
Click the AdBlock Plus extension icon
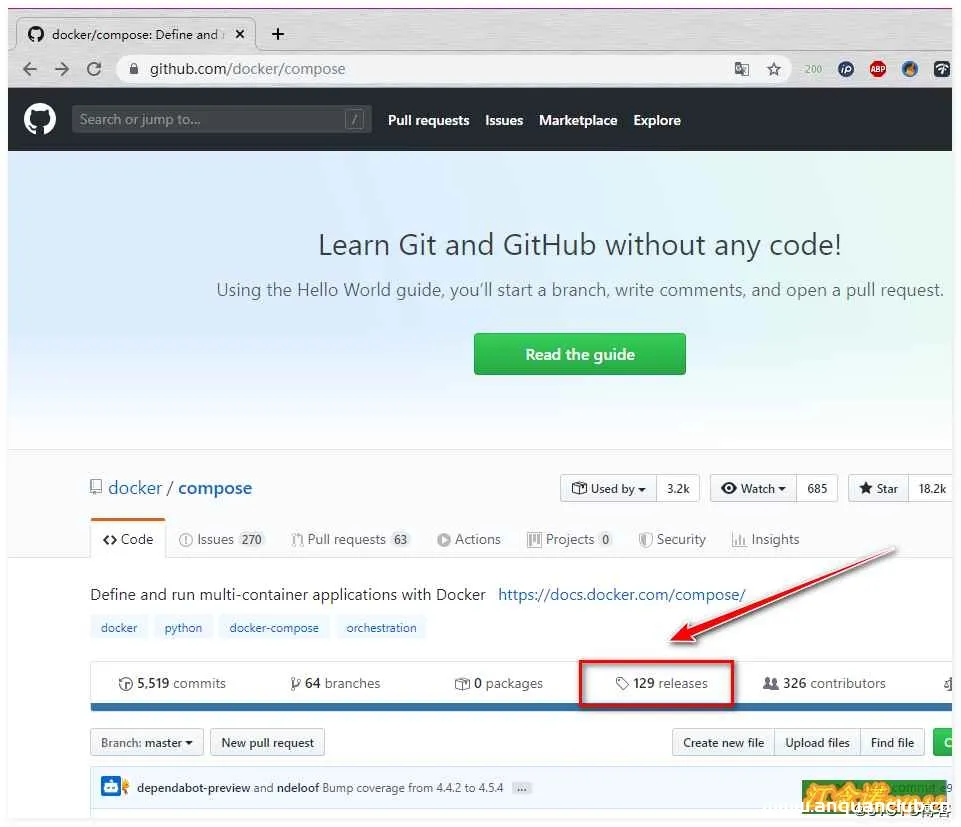point(878,69)
